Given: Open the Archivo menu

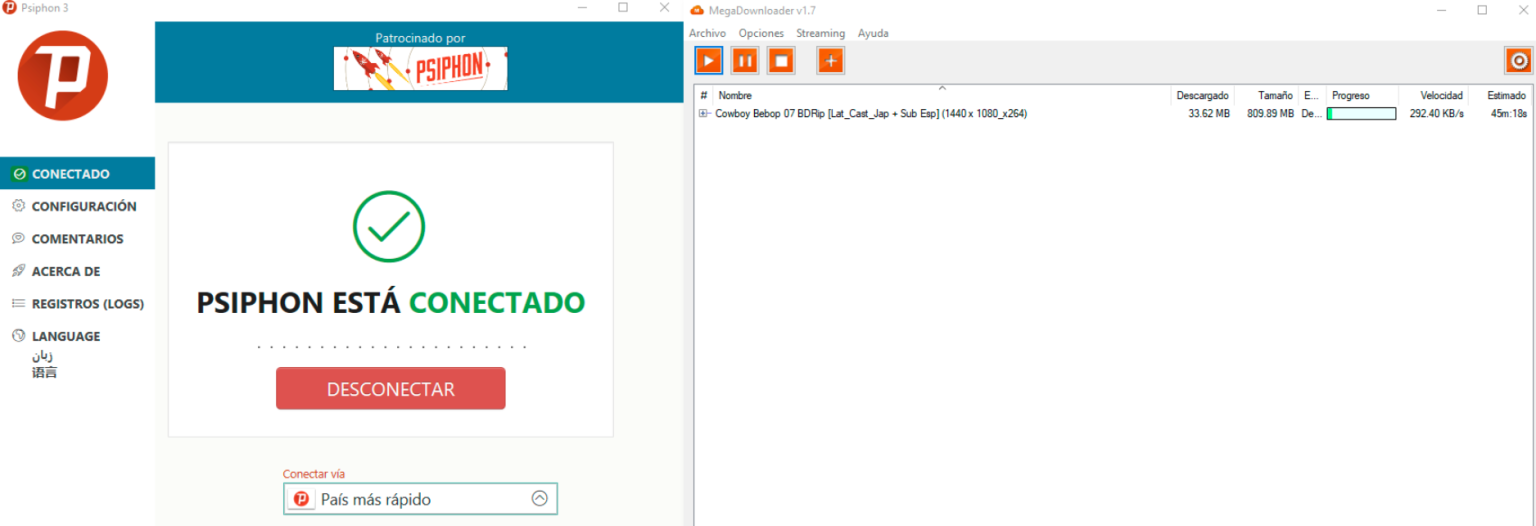Looking at the screenshot, I should pos(707,33).
